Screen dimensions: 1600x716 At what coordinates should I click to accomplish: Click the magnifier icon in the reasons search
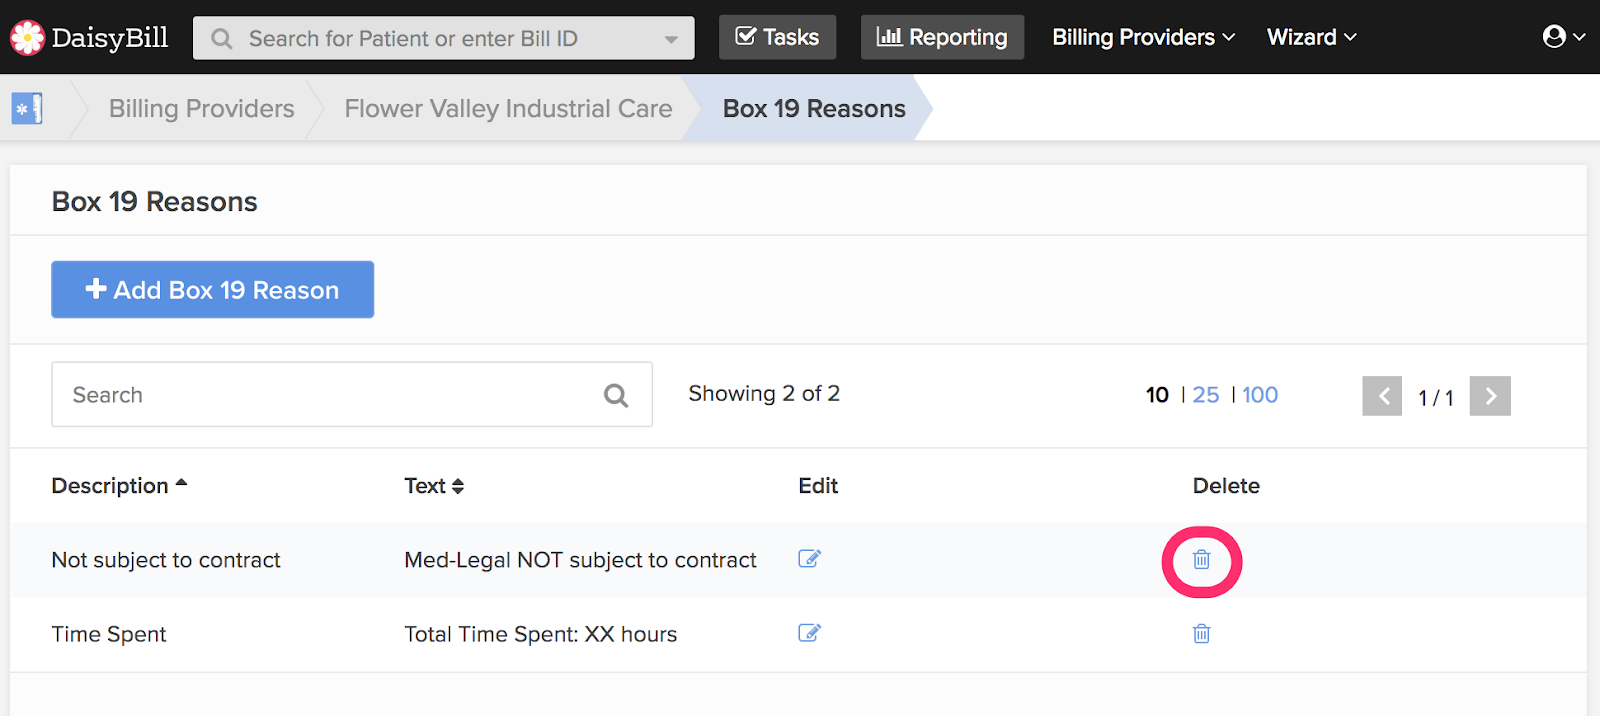pos(616,396)
